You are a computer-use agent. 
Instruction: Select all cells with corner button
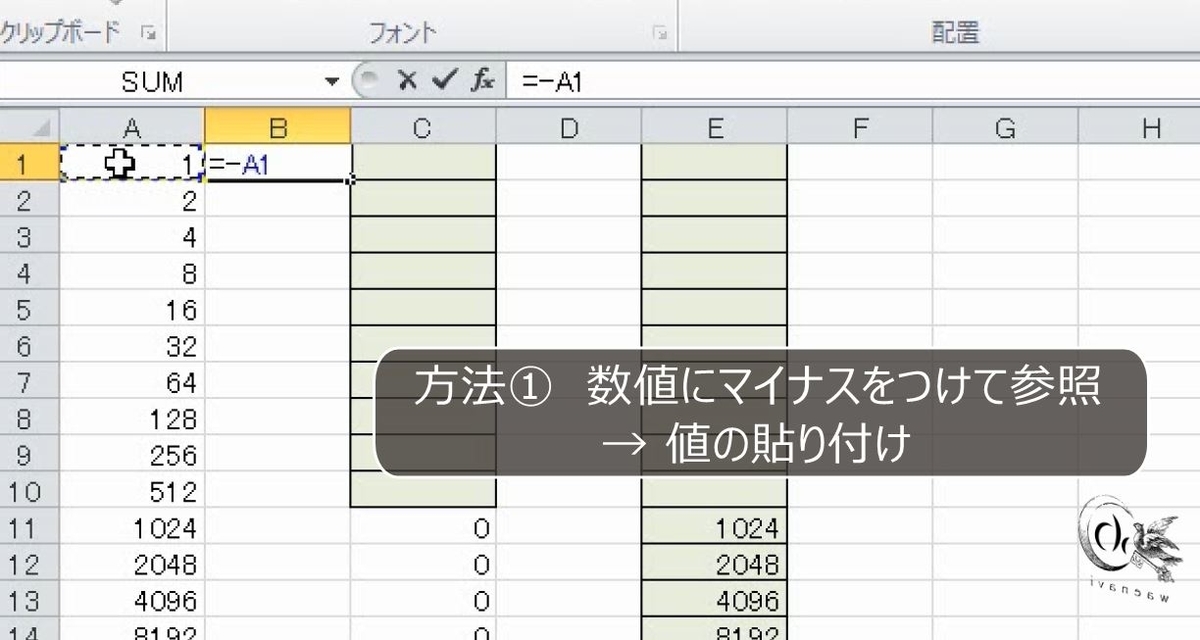pyautogui.click(x=30, y=127)
